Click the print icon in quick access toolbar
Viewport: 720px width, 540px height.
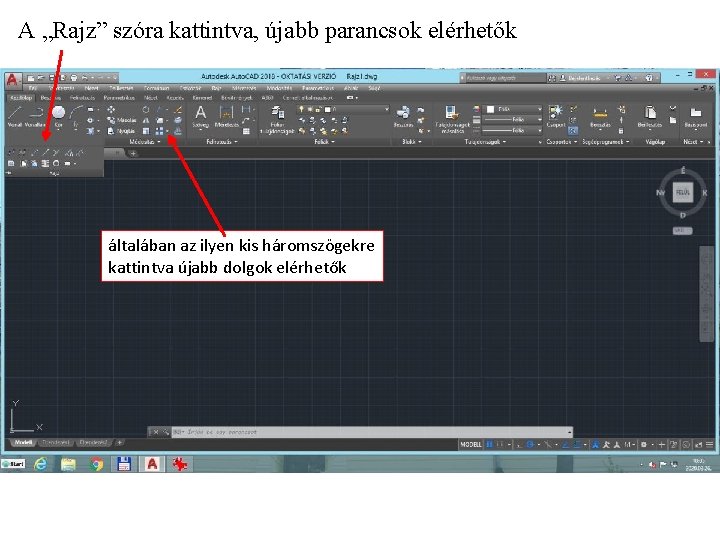73,78
